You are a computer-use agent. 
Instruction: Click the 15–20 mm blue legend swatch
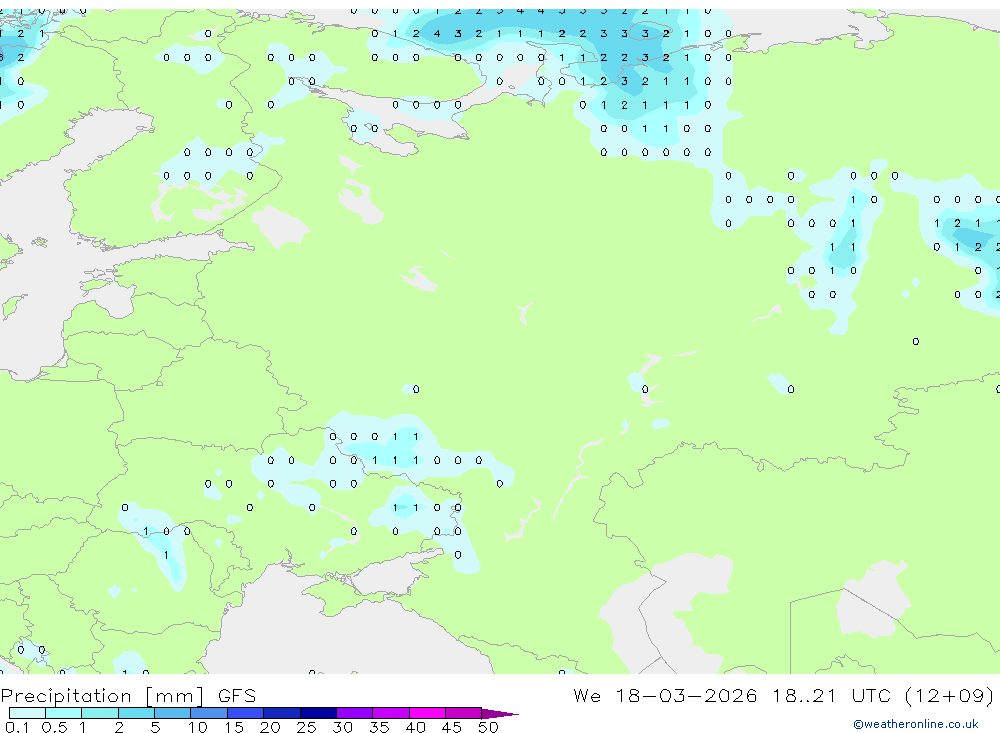246,713
